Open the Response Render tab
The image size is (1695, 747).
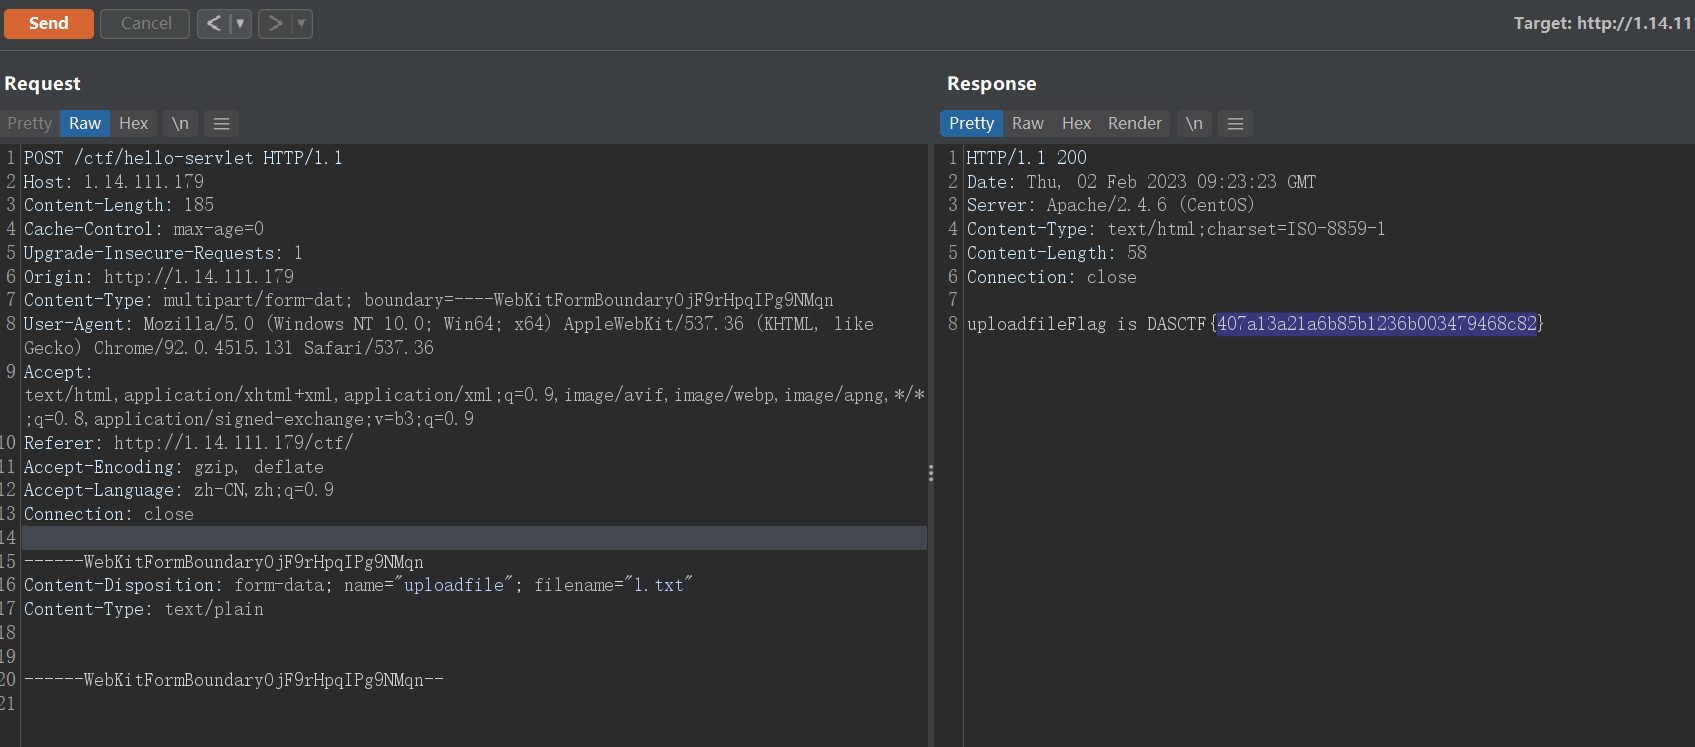(1135, 123)
